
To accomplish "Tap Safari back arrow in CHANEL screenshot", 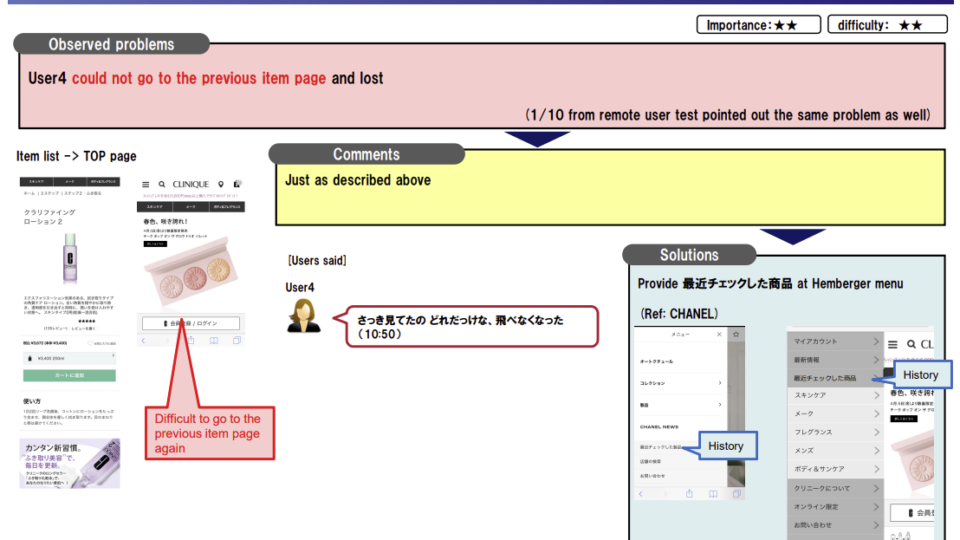I will (641, 493).
